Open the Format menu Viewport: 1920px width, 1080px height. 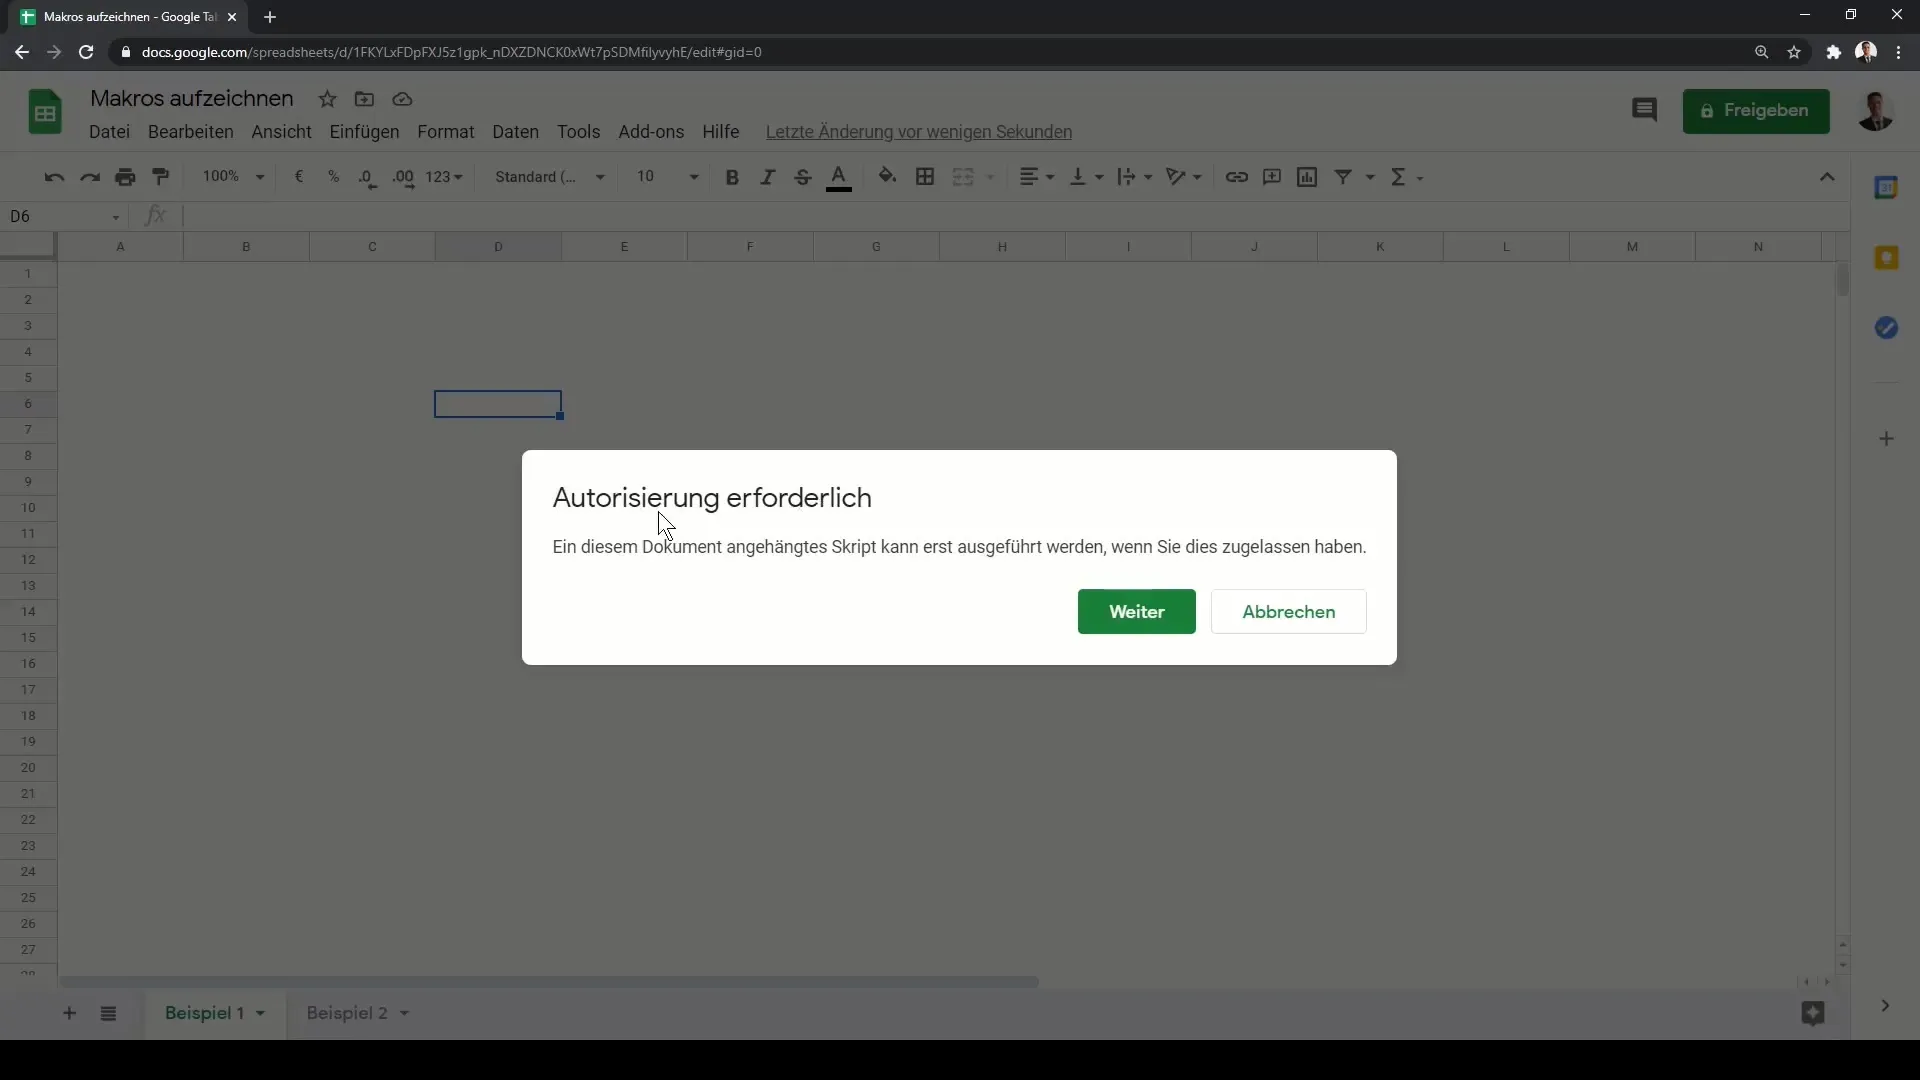446,132
